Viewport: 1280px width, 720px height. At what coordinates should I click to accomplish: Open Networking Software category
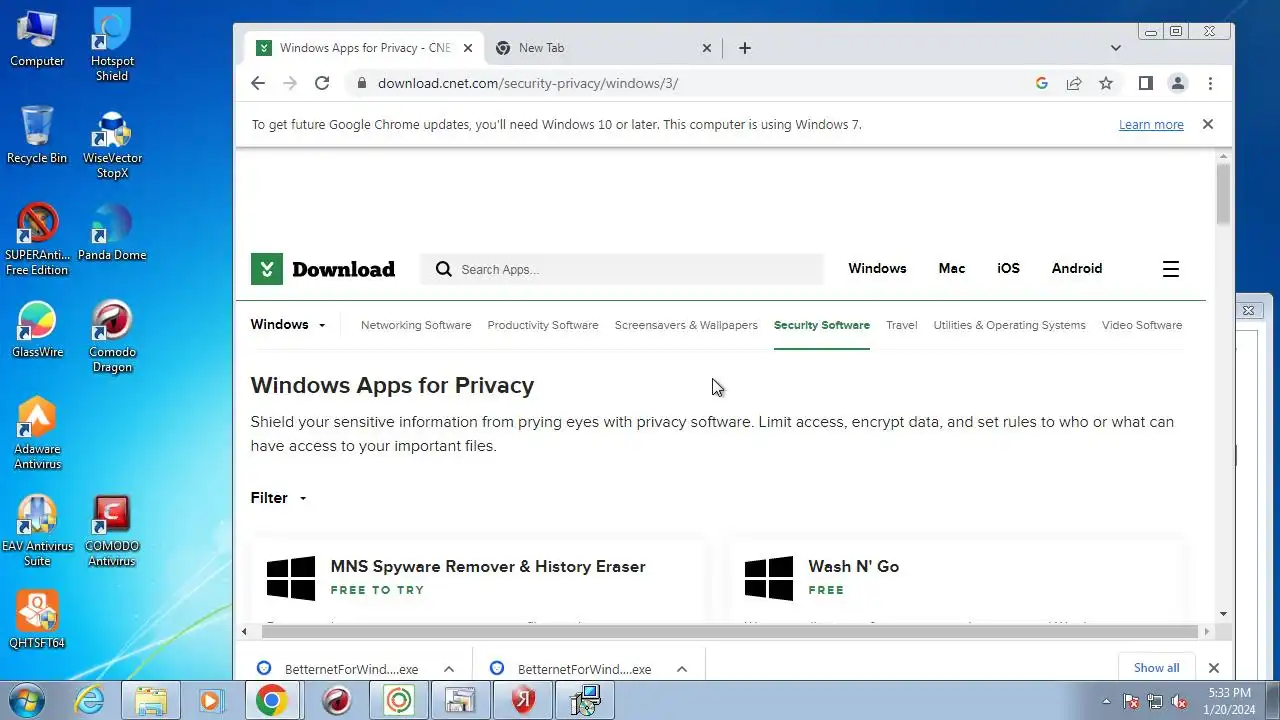pos(416,325)
